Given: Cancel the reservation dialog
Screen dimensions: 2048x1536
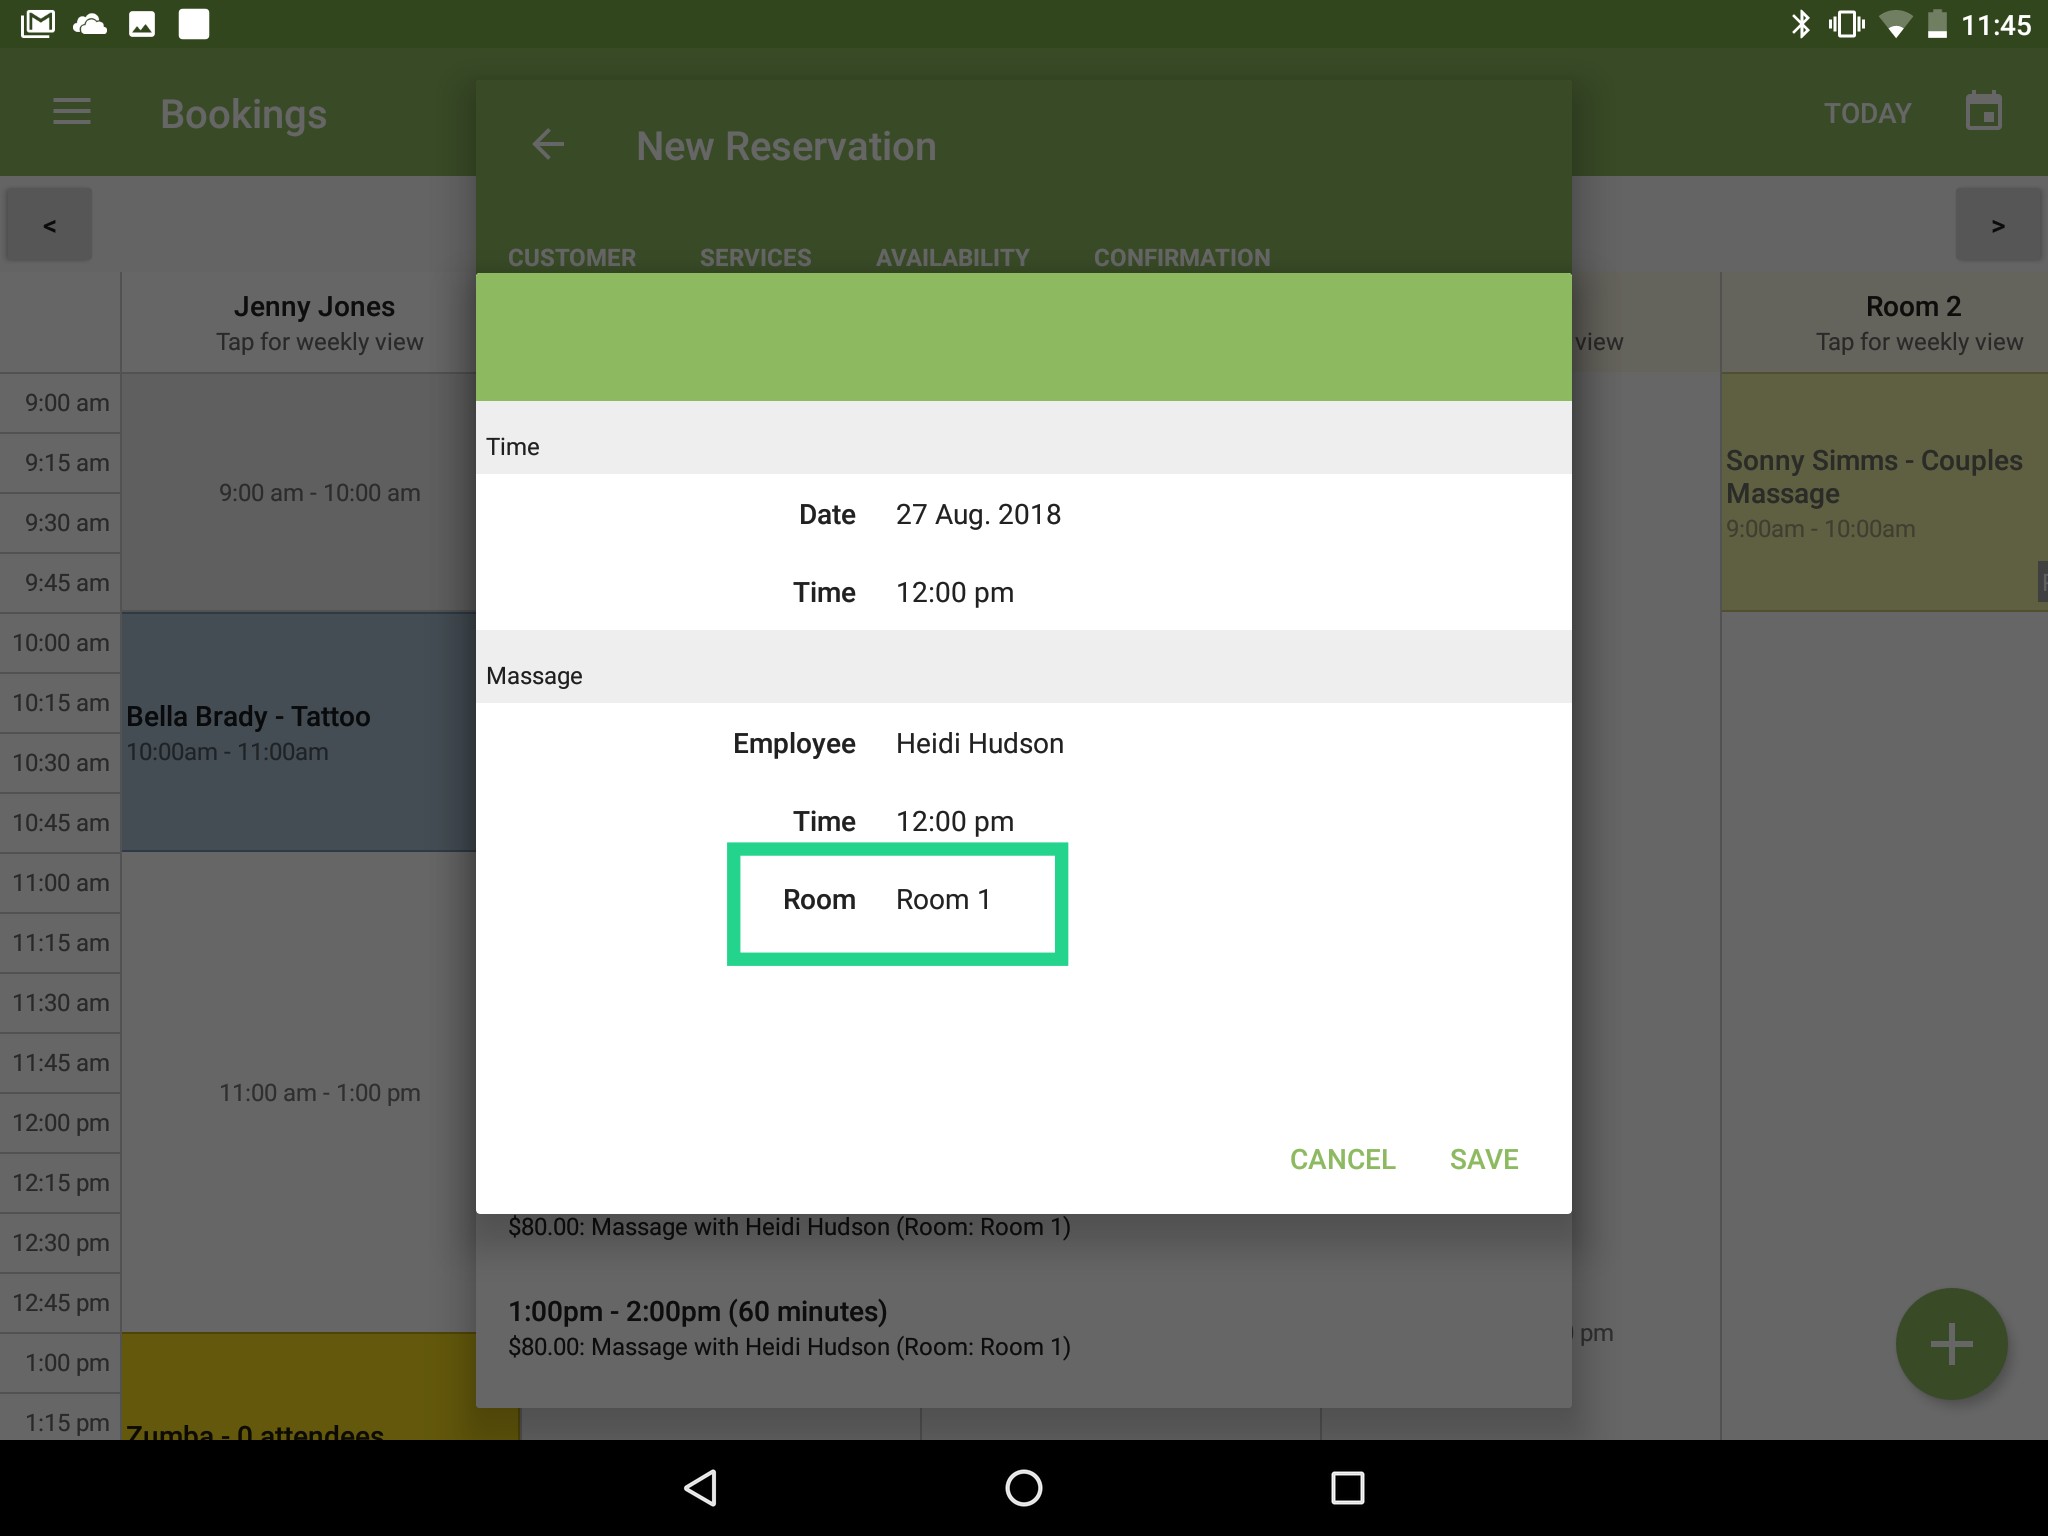Looking at the screenshot, I should pyautogui.click(x=1342, y=1159).
